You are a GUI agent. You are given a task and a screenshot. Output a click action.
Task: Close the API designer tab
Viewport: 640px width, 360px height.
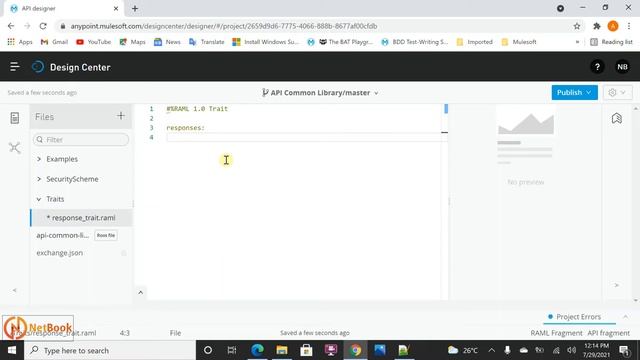coord(116,8)
